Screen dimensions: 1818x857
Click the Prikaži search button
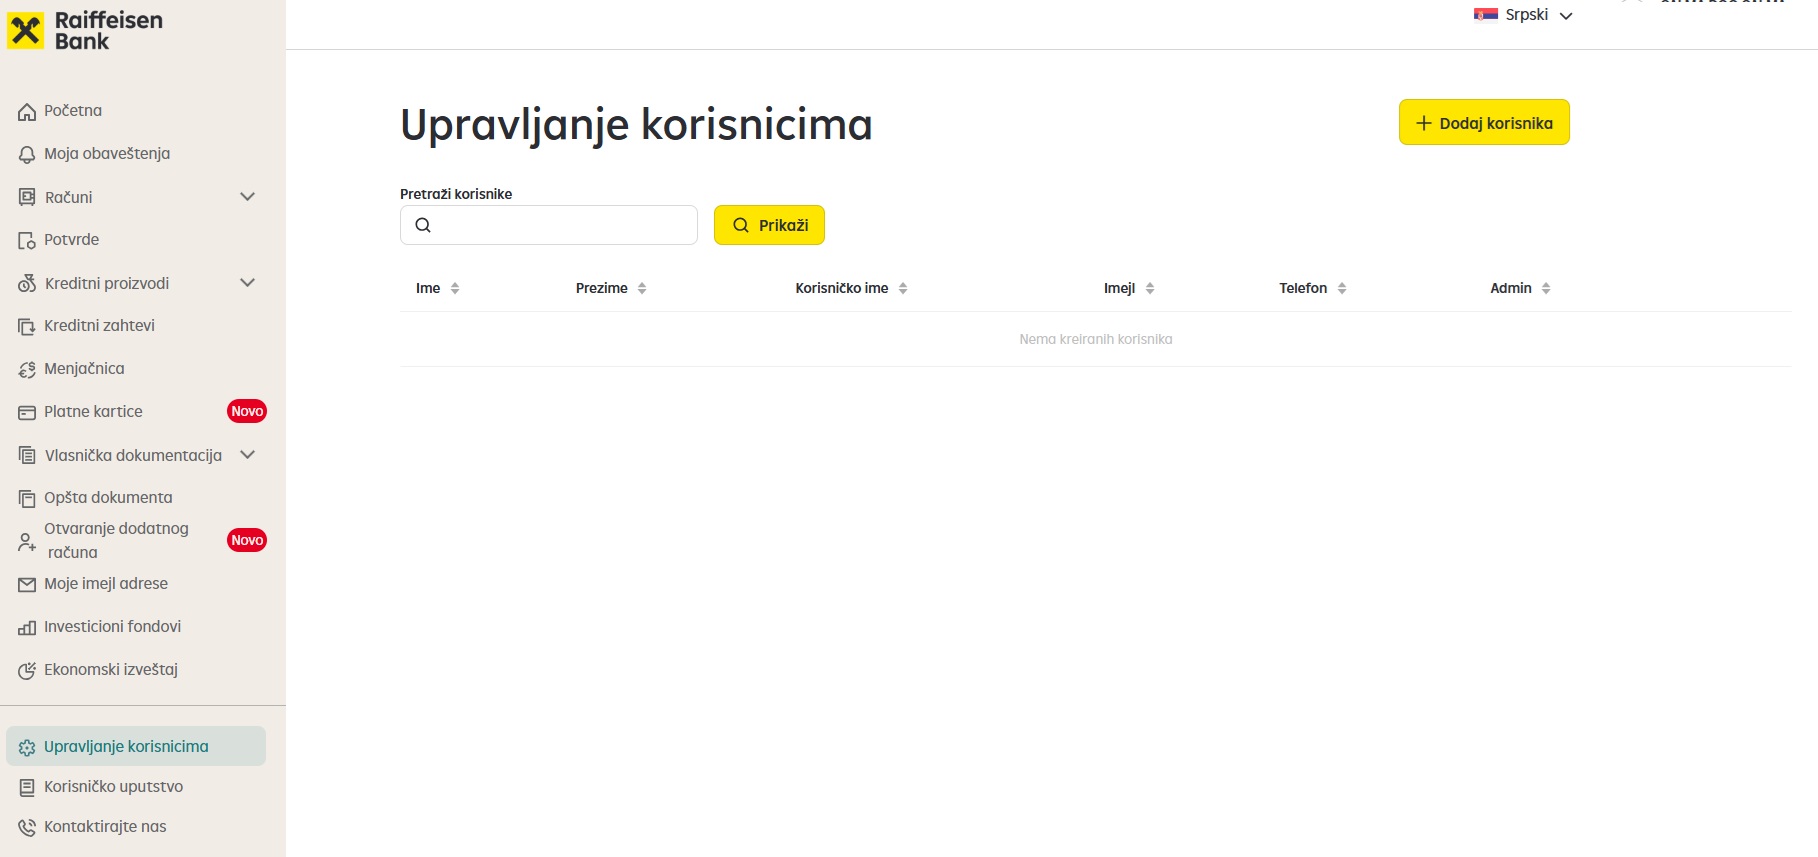[x=769, y=225]
